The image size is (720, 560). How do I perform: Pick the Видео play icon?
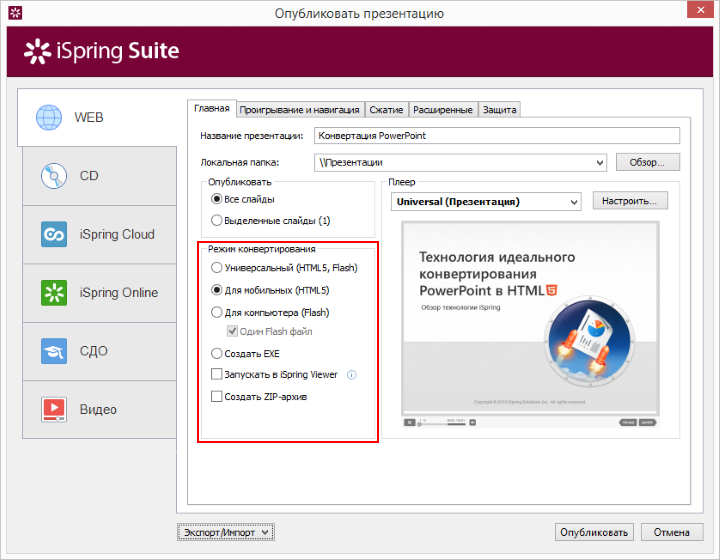pyautogui.click(x=54, y=409)
